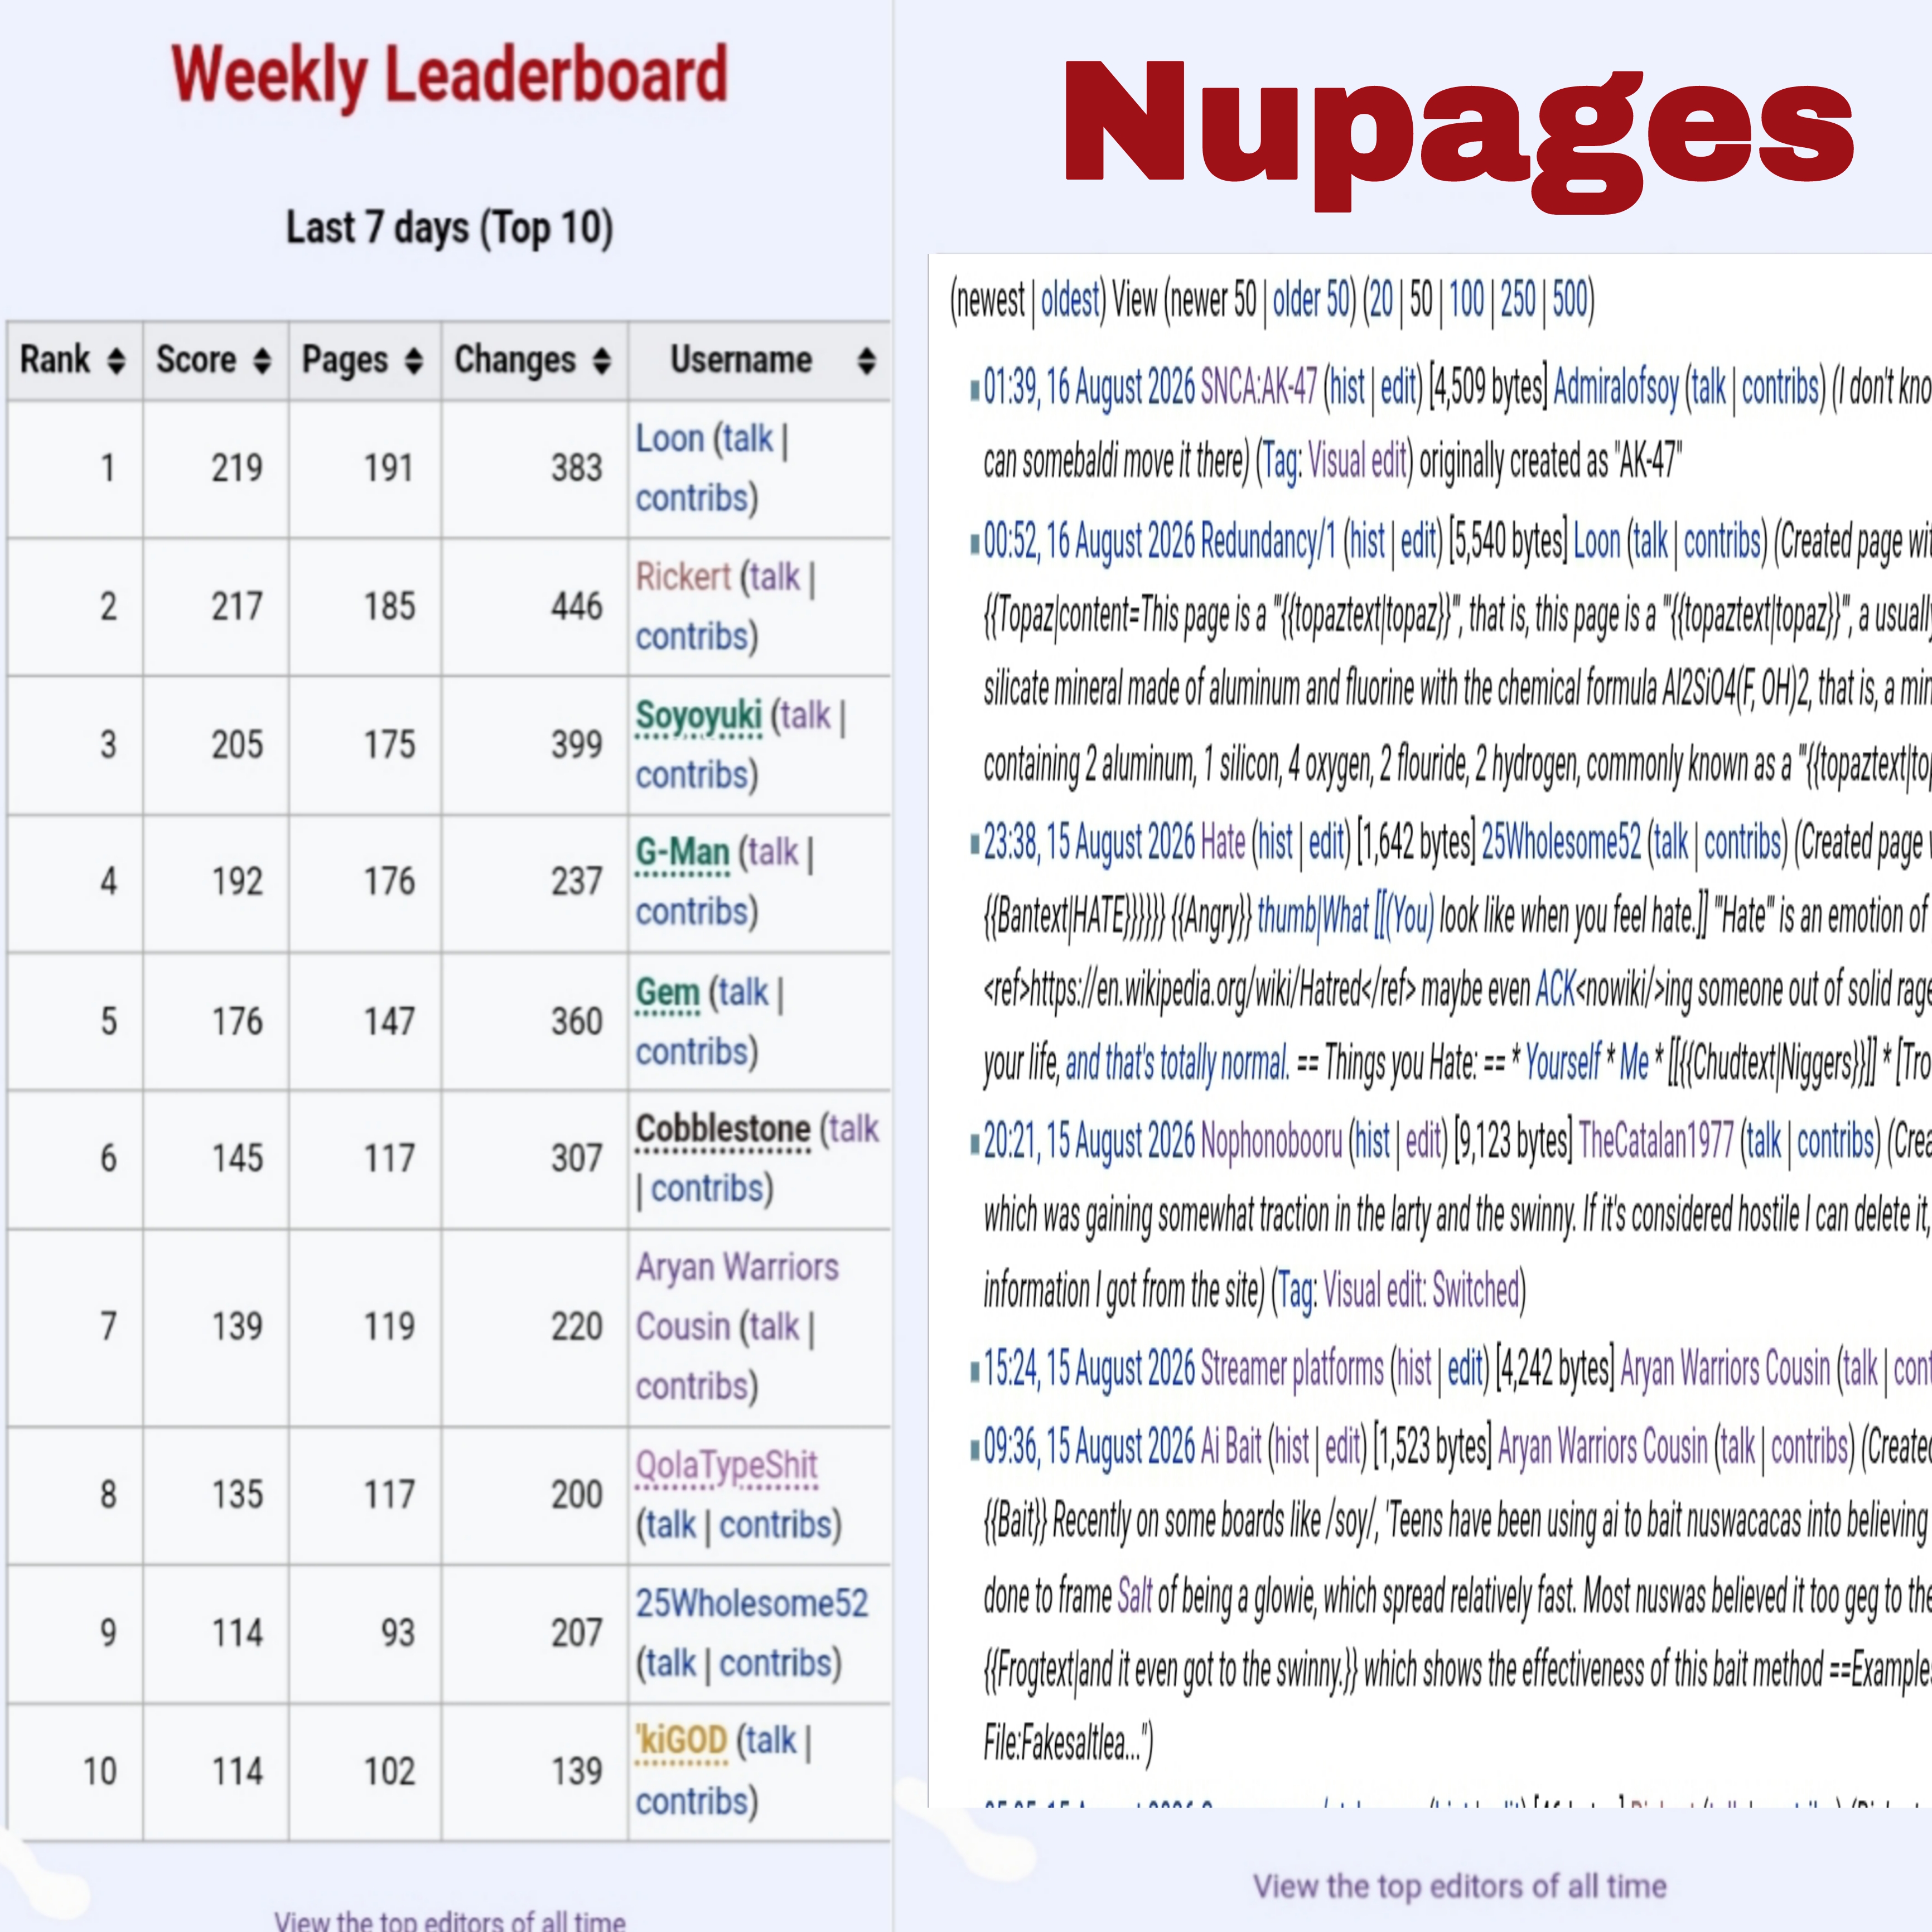
Task: Show 500 entries per page
Action: pyautogui.click(x=1570, y=300)
